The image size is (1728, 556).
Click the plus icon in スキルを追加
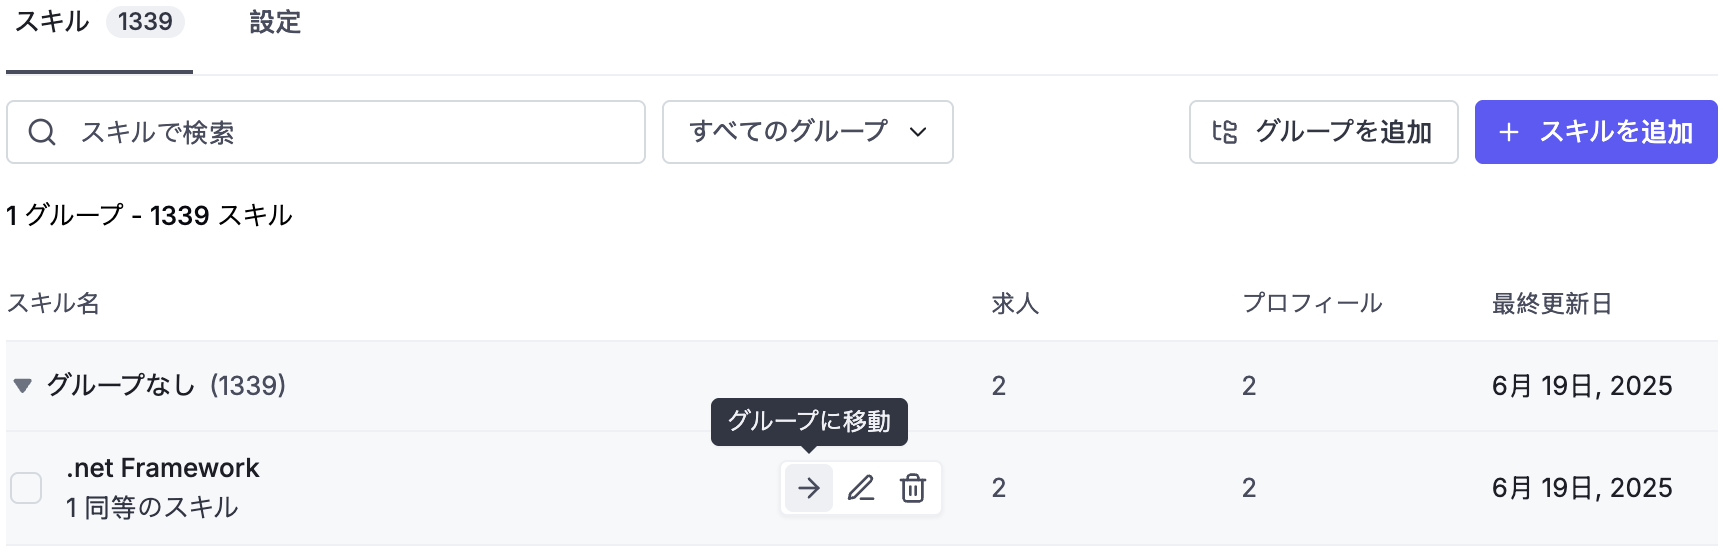(x=1509, y=132)
